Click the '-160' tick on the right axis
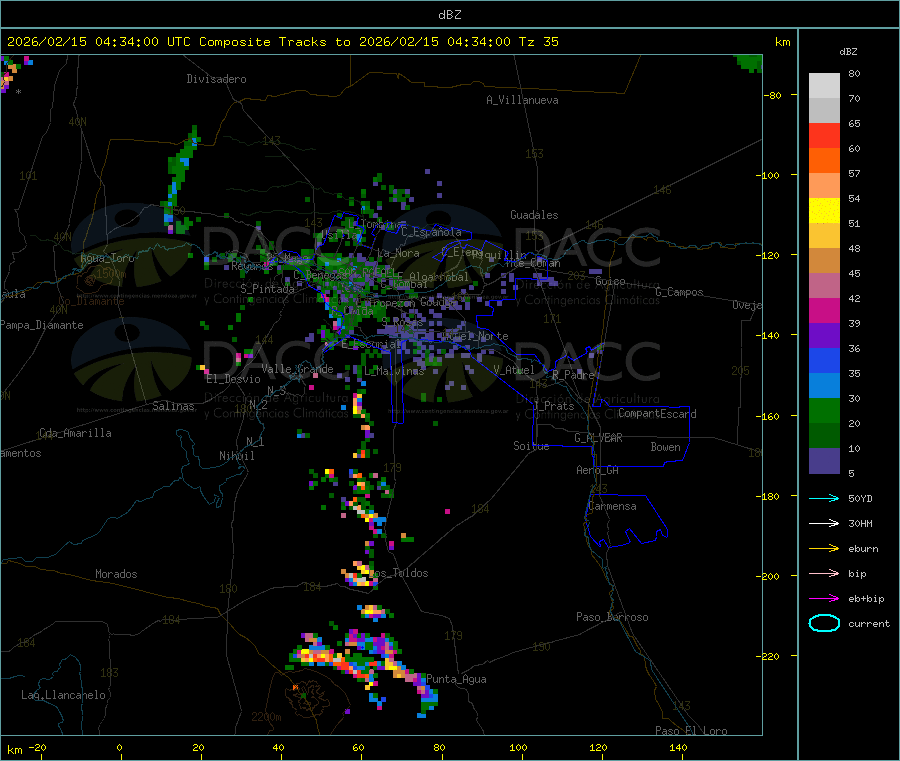900x761 pixels. [770, 416]
